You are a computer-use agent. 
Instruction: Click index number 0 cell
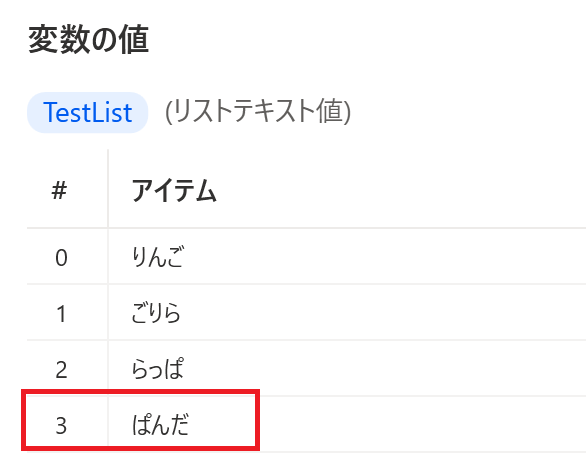[x=61, y=257]
